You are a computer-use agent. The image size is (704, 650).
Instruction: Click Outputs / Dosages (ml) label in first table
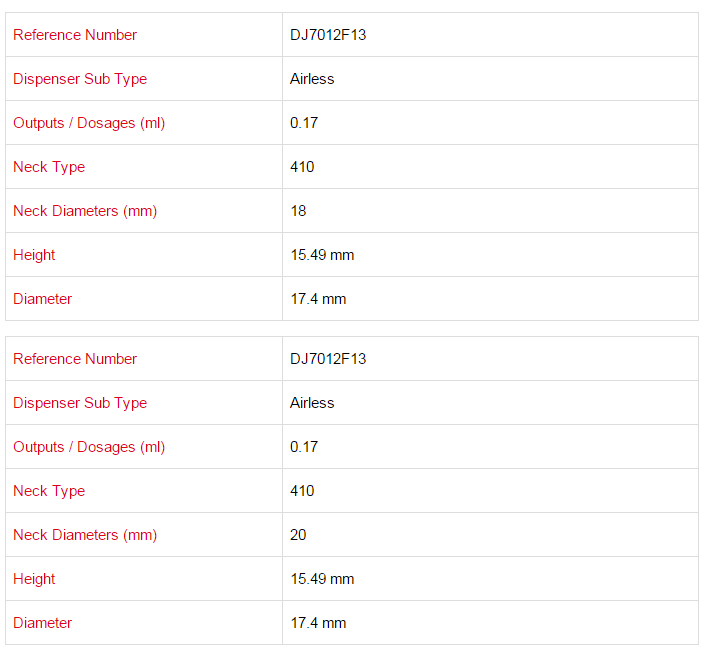89,123
